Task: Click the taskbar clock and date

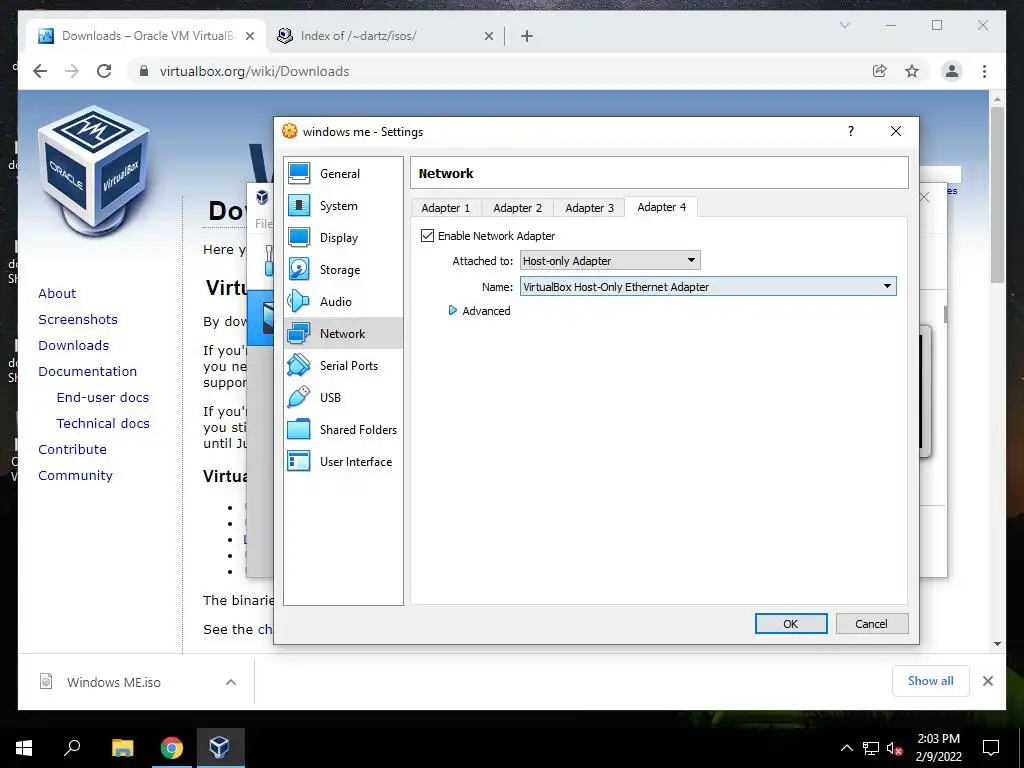Action: [x=938, y=748]
